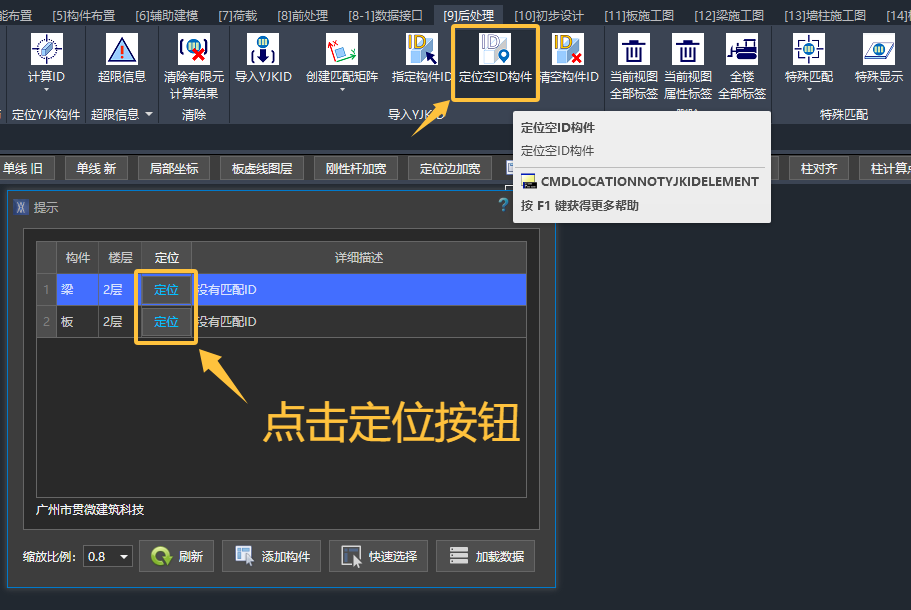Click the 刷新 button
911x610 pixels.
(177, 557)
